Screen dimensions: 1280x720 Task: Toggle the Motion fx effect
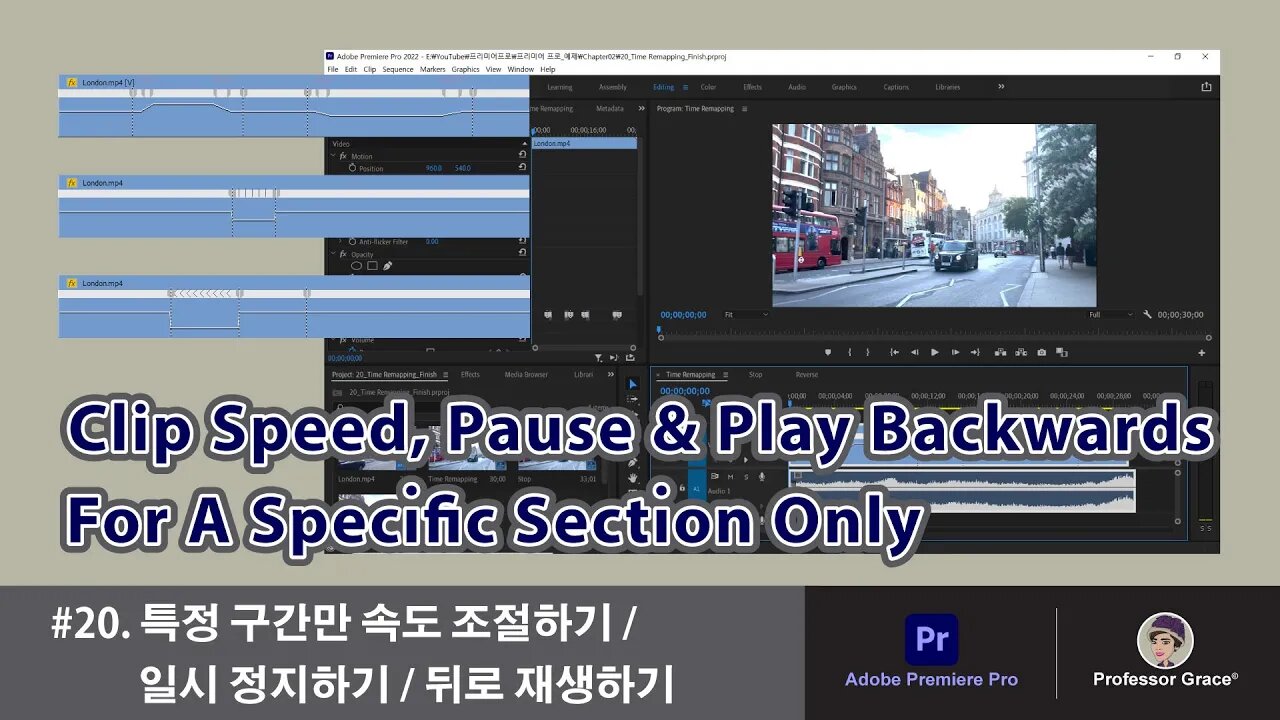coord(343,156)
